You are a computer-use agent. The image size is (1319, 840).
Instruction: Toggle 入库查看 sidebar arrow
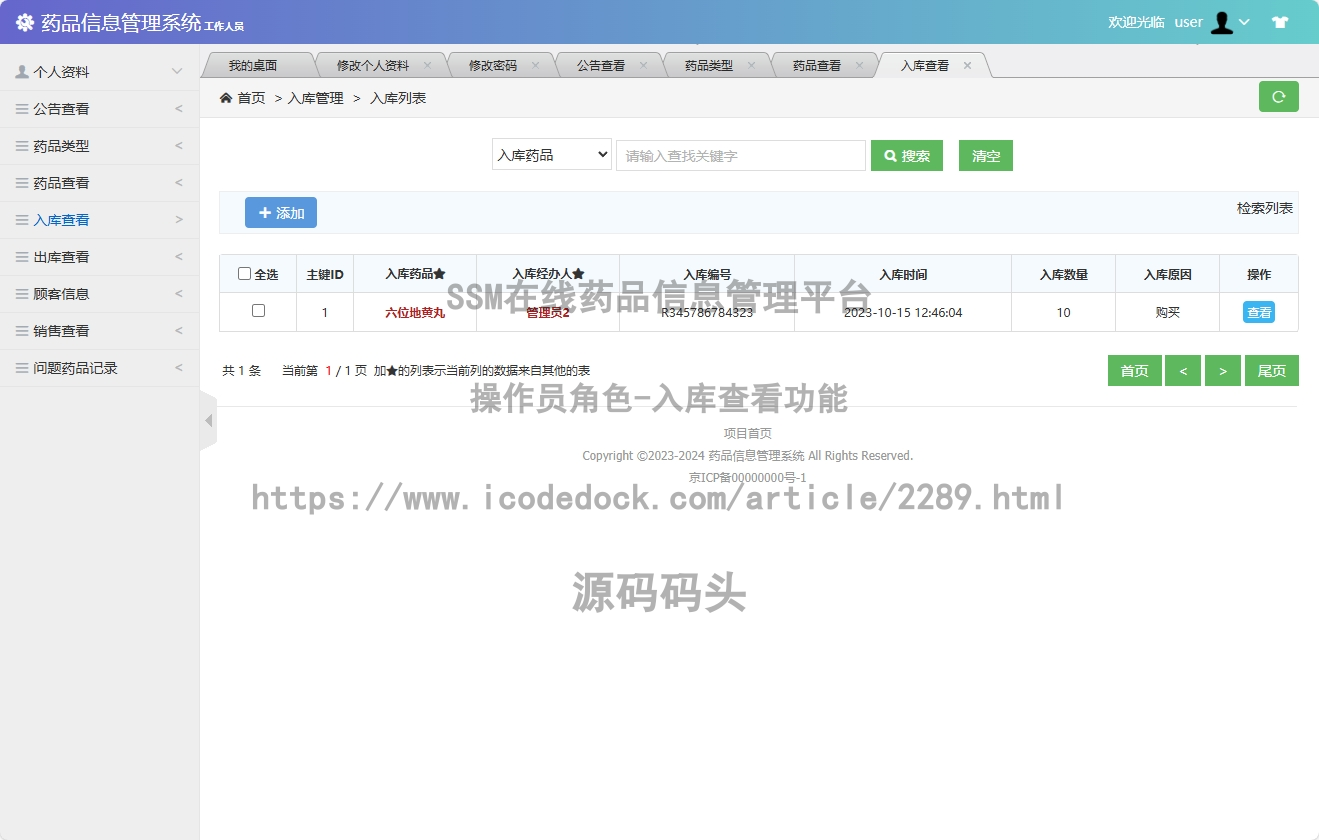[x=179, y=220]
